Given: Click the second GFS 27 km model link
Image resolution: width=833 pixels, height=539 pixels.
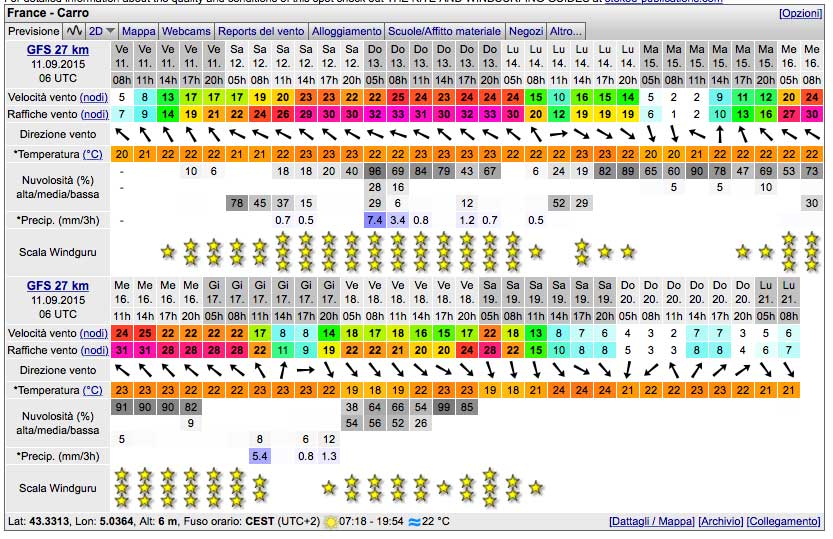Looking at the screenshot, I should coord(58,286).
